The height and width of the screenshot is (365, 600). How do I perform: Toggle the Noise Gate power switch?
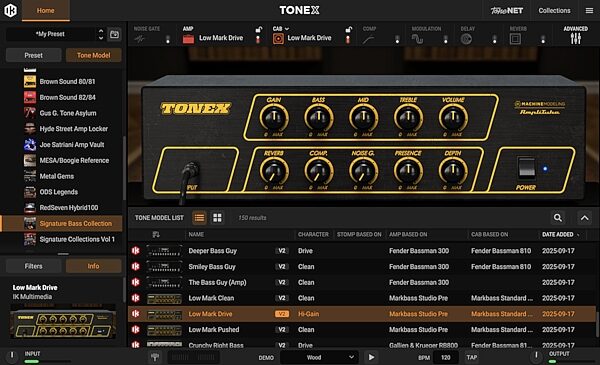pyautogui.click(x=168, y=39)
